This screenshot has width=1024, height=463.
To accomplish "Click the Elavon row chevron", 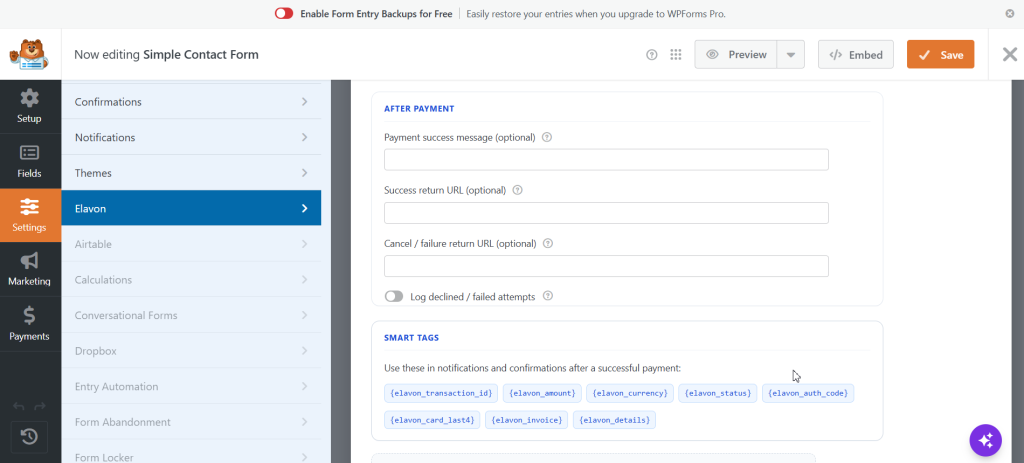I will point(304,208).
